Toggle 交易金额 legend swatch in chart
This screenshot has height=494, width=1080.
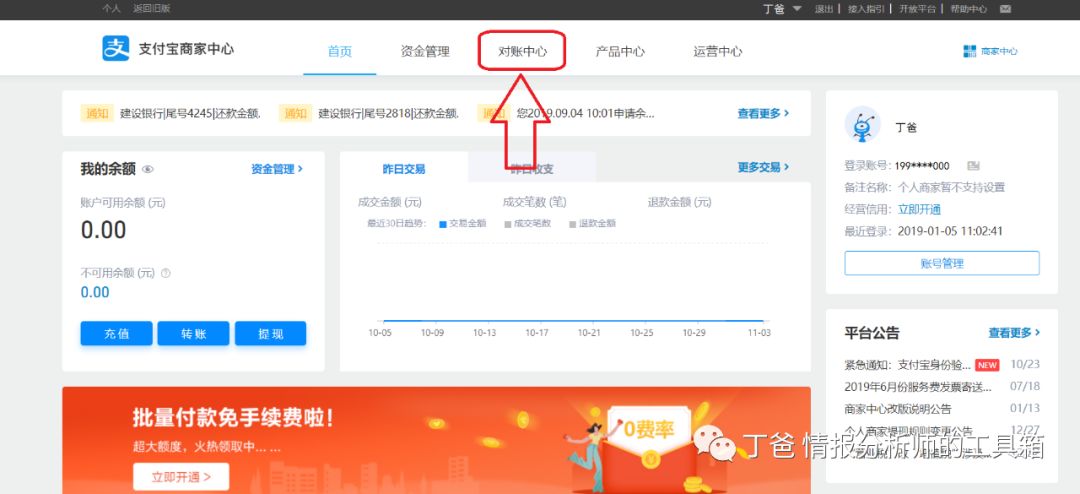(443, 224)
